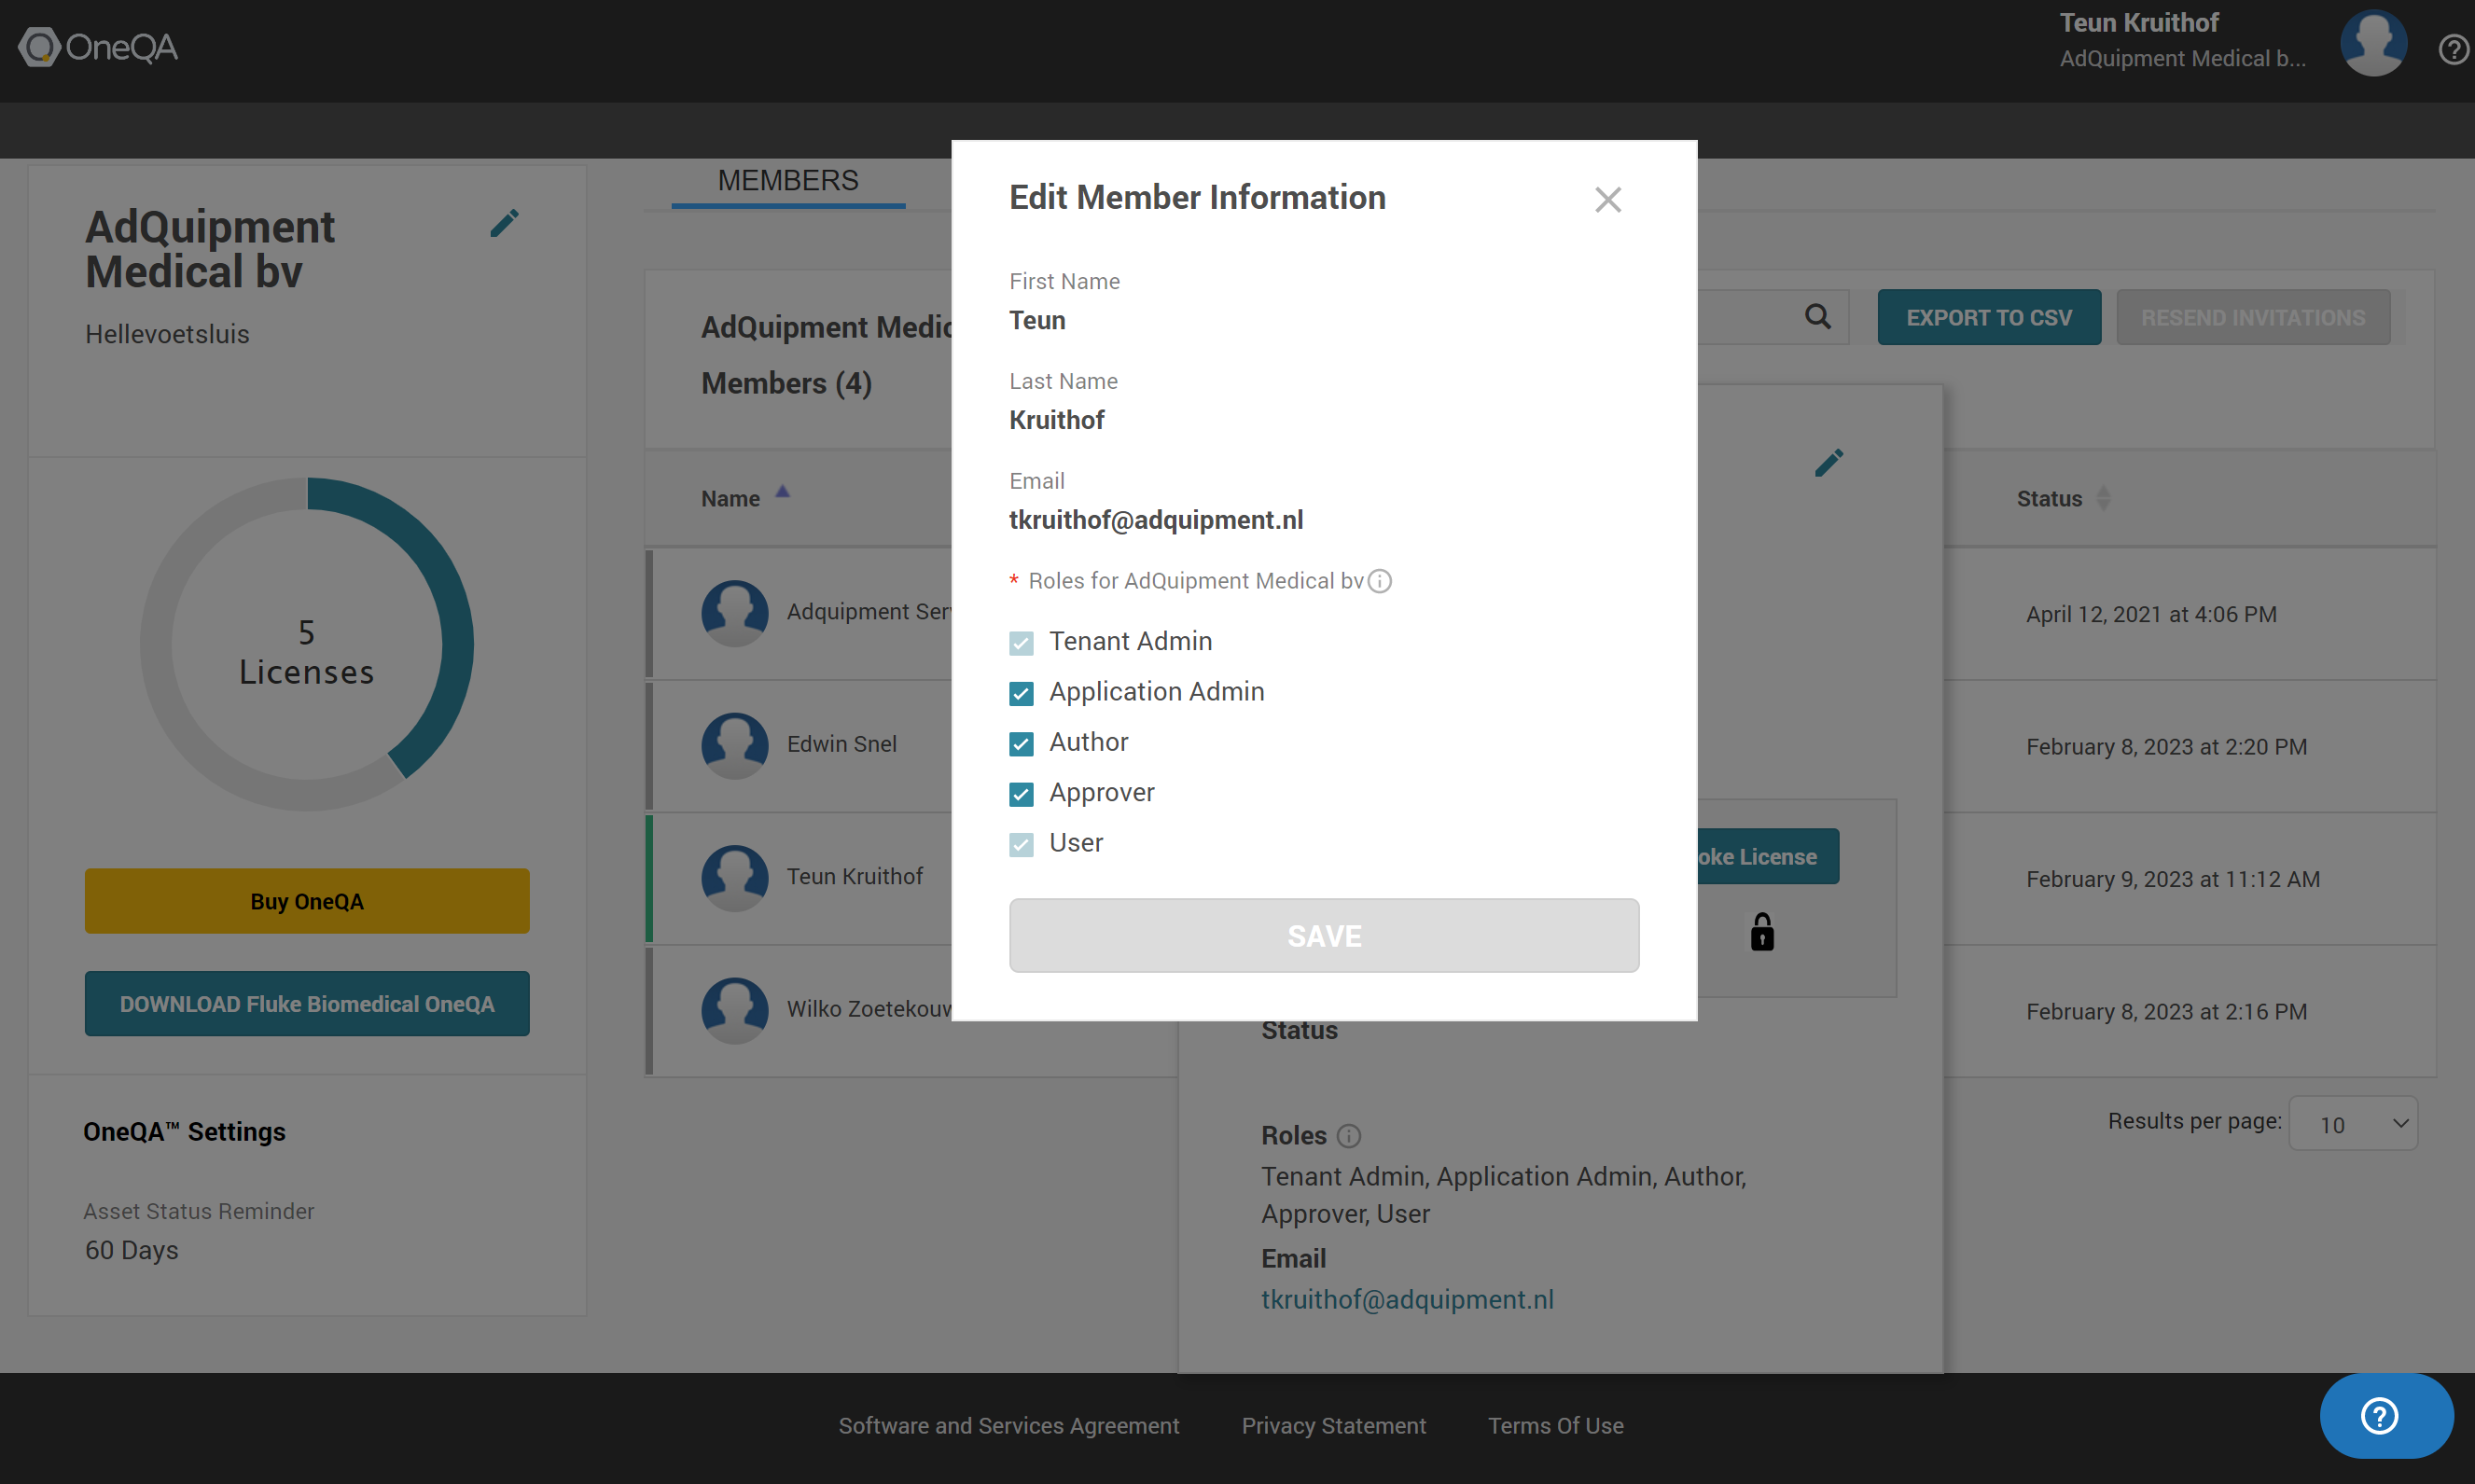This screenshot has height=1484, width=2475.
Task: Click April 12, 2021 at 4:06 PM status
Action: click(2151, 615)
